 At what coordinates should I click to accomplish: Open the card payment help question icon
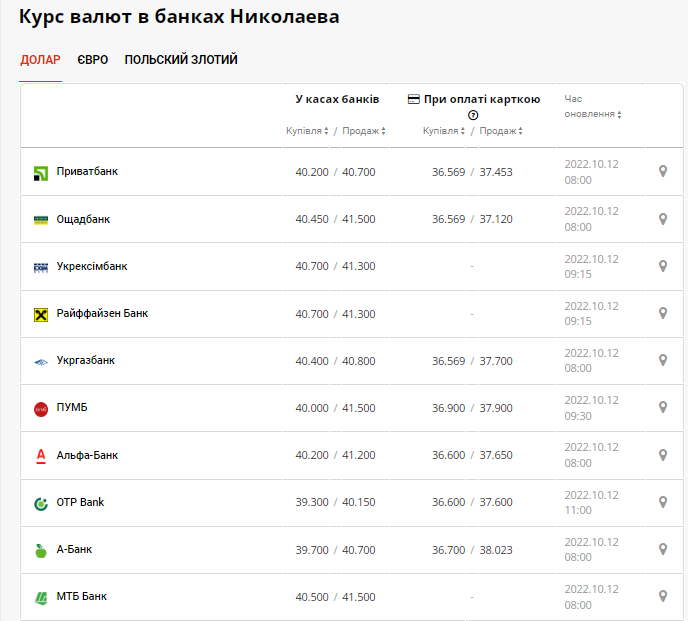click(x=473, y=115)
